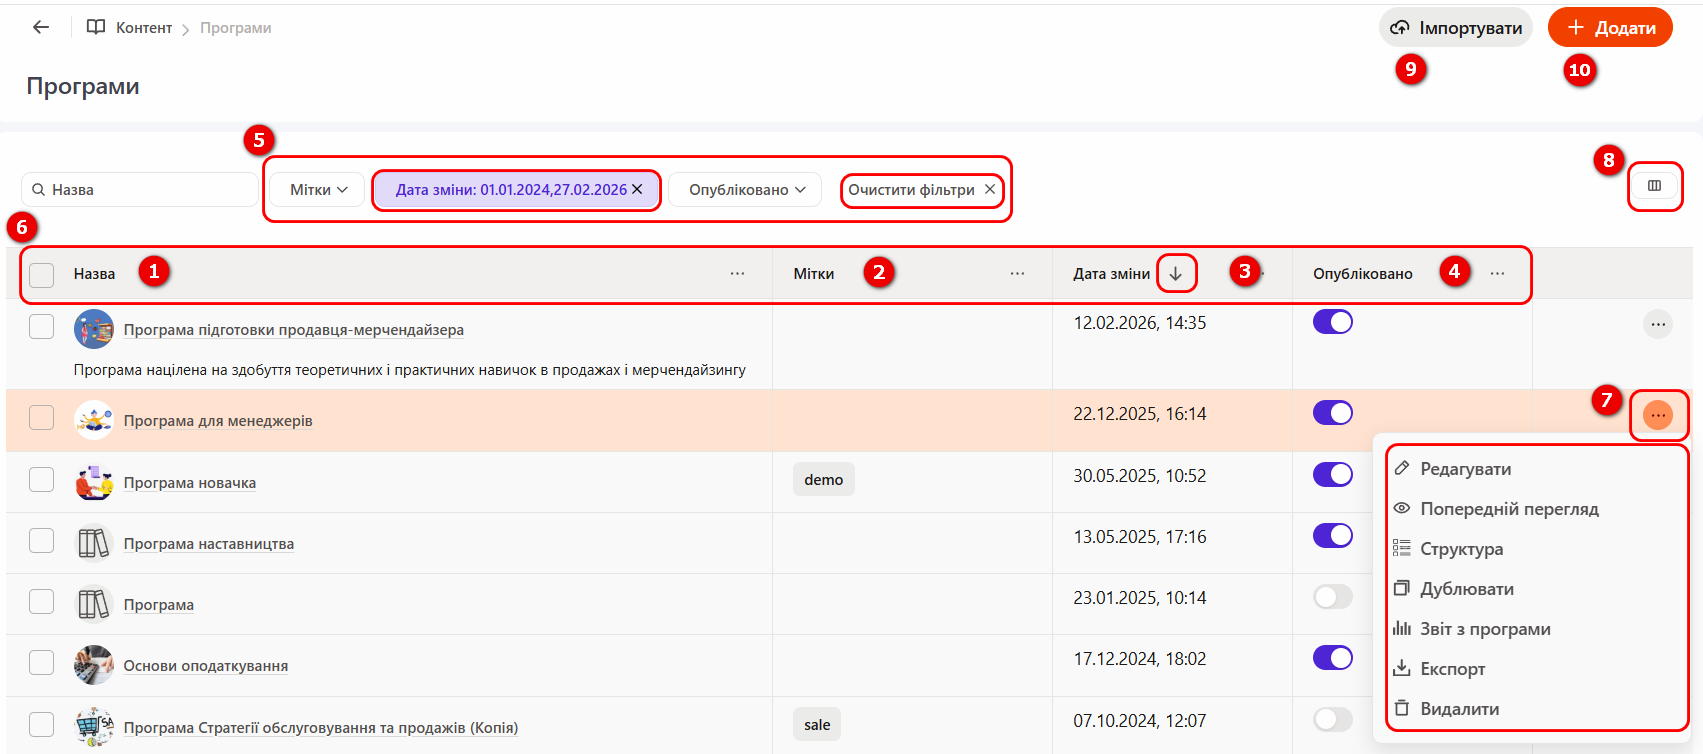This screenshot has width=1703, height=754.
Task: Choose Дублювати from the context menu
Action: pyautogui.click(x=1466, y=589)
